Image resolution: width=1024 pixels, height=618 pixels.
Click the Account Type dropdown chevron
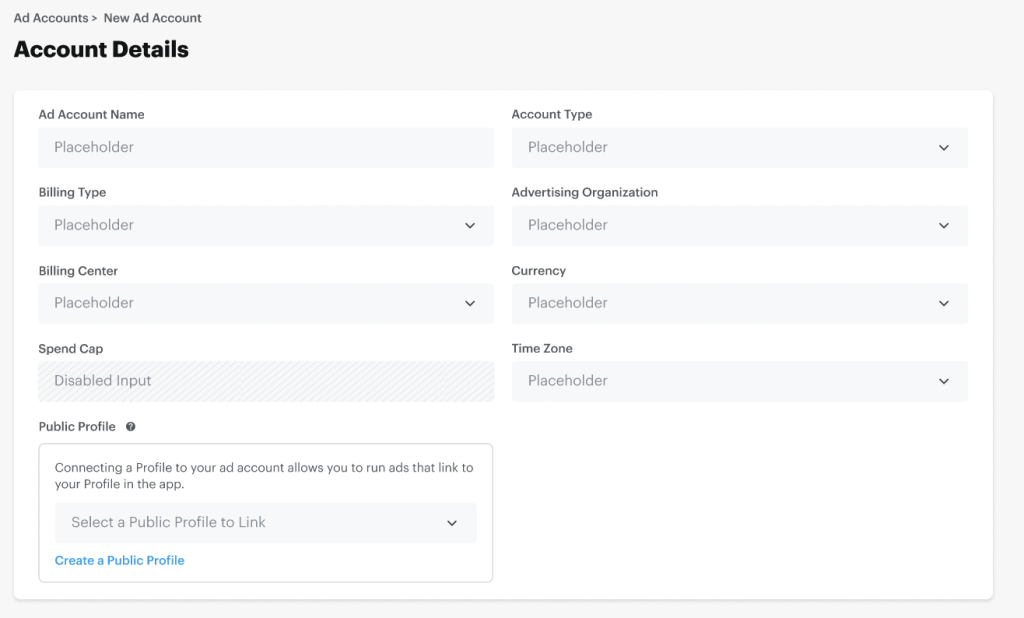943,147
